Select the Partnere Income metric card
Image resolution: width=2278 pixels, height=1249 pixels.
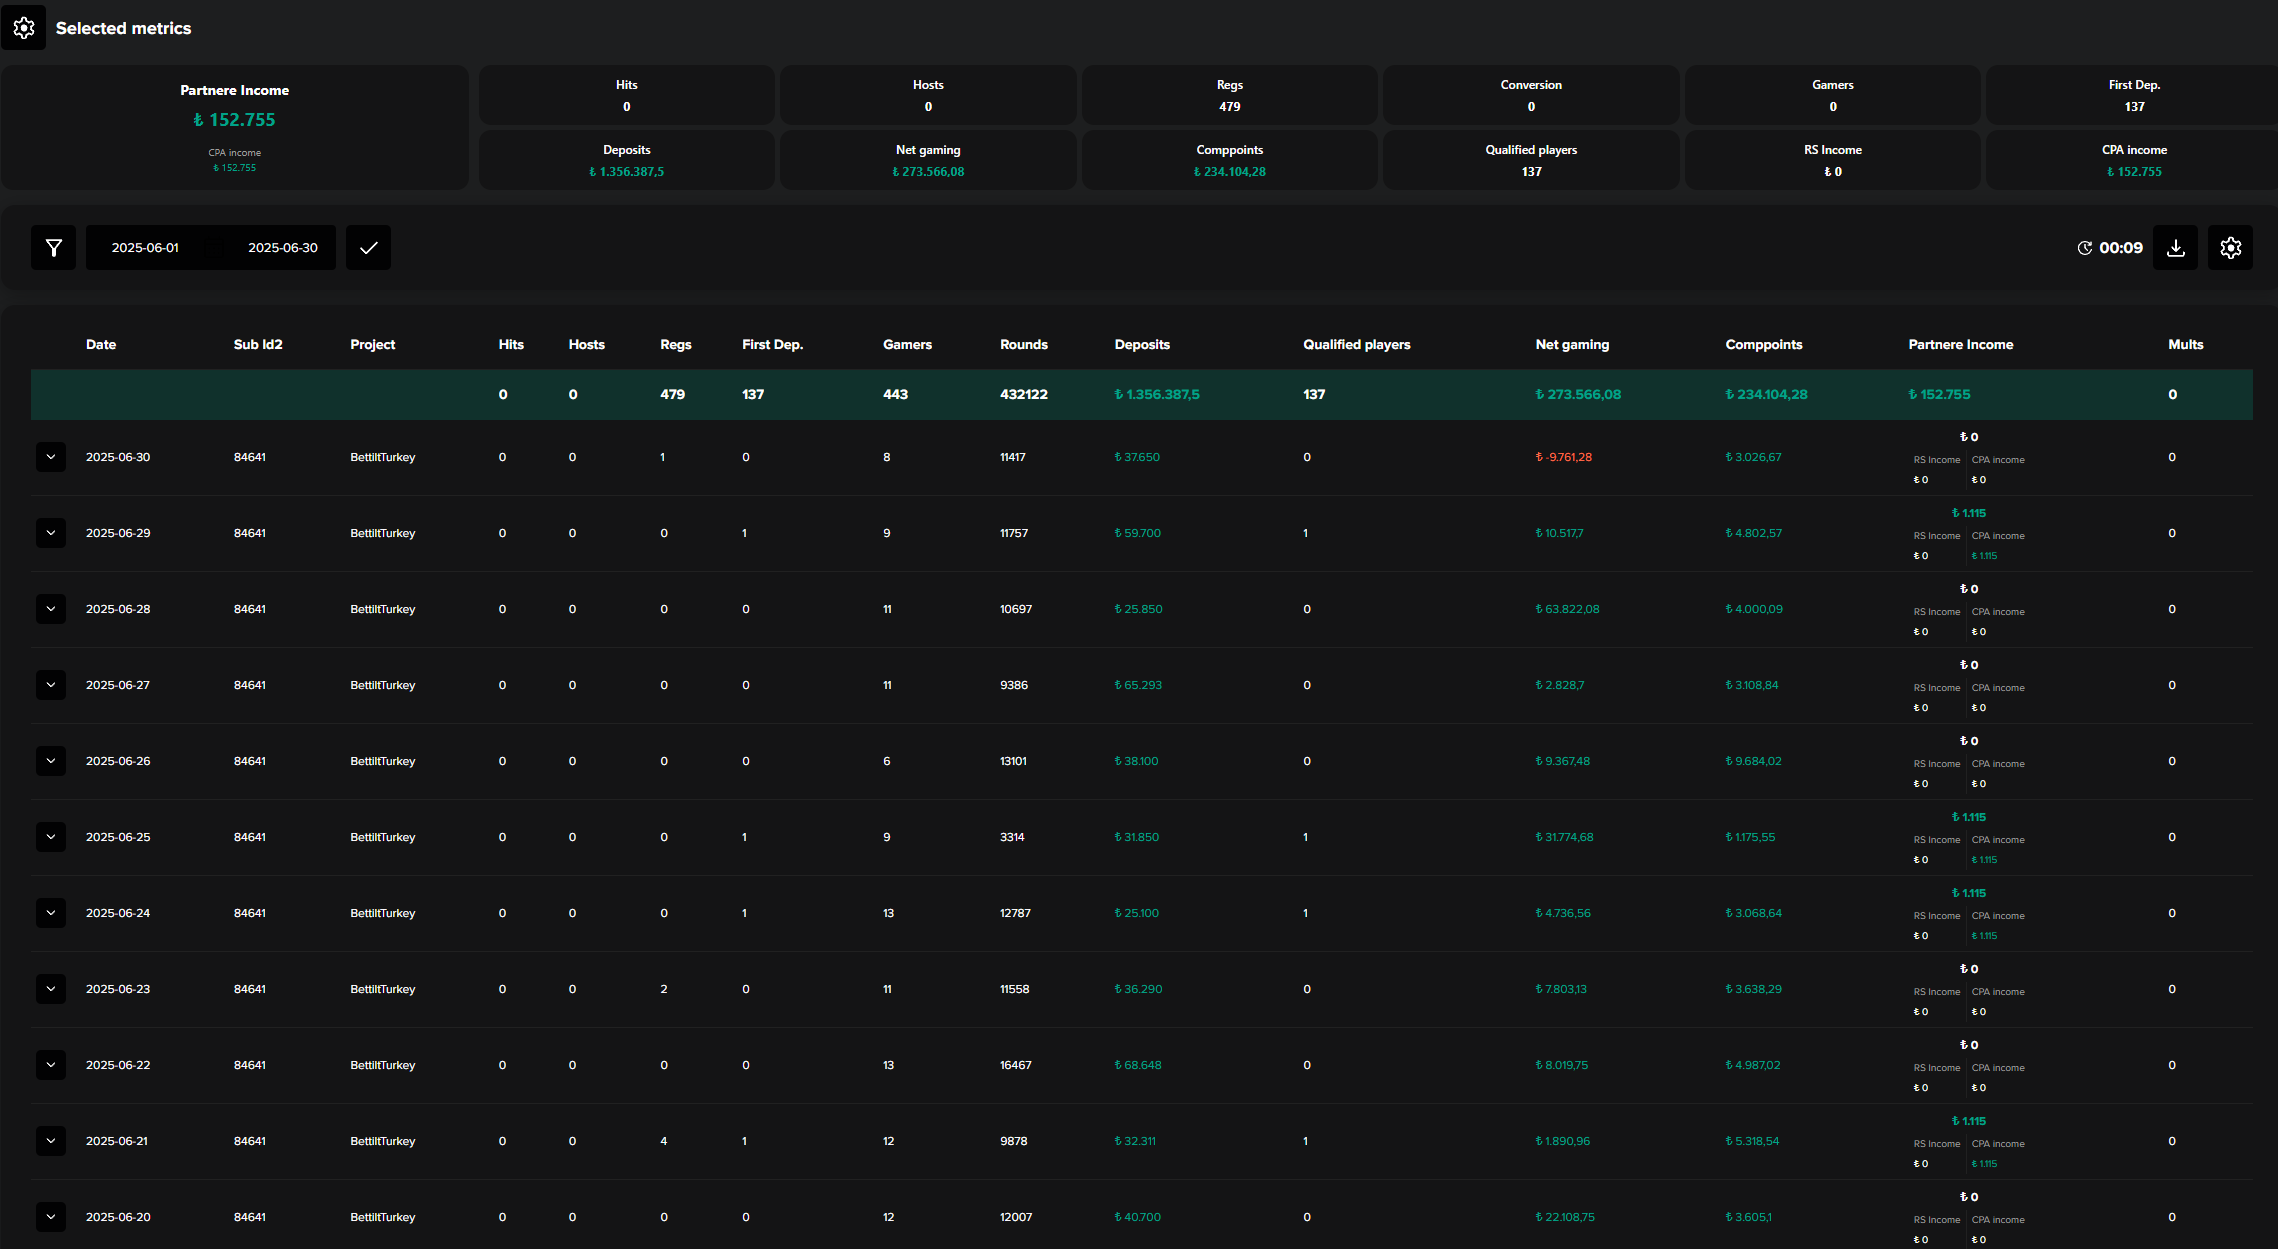coord(235,128)
